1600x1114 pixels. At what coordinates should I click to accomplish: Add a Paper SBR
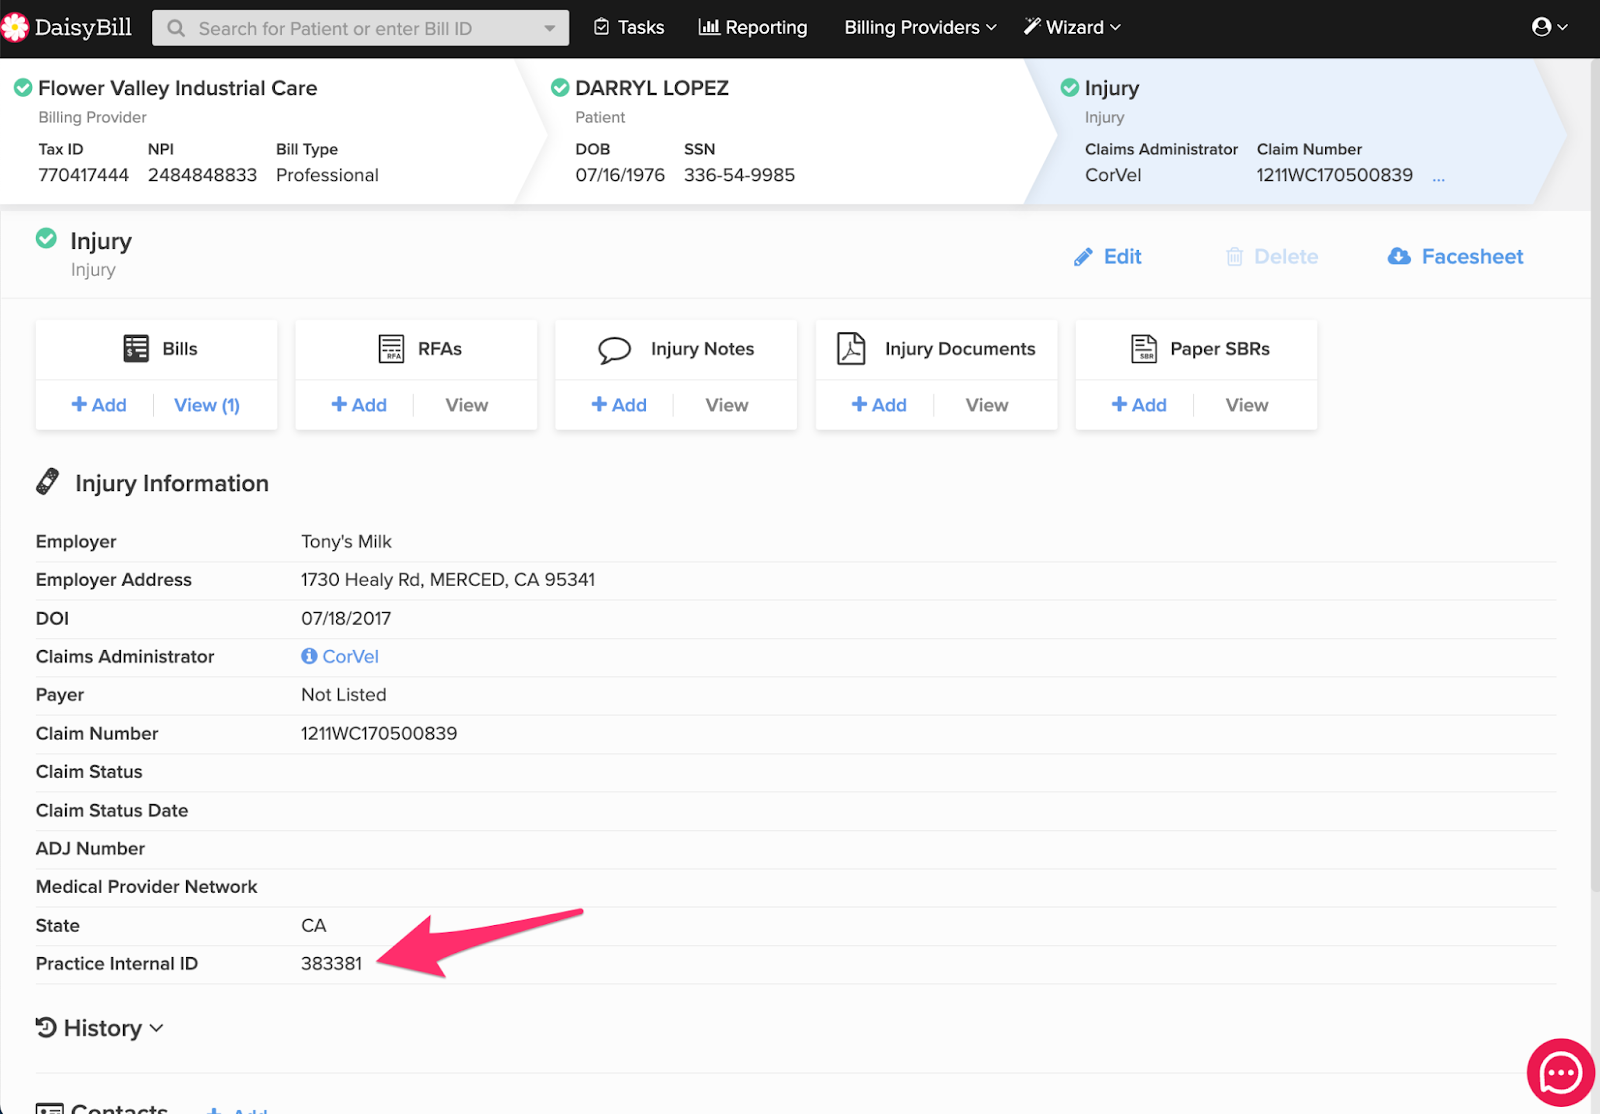(1138, 405)
